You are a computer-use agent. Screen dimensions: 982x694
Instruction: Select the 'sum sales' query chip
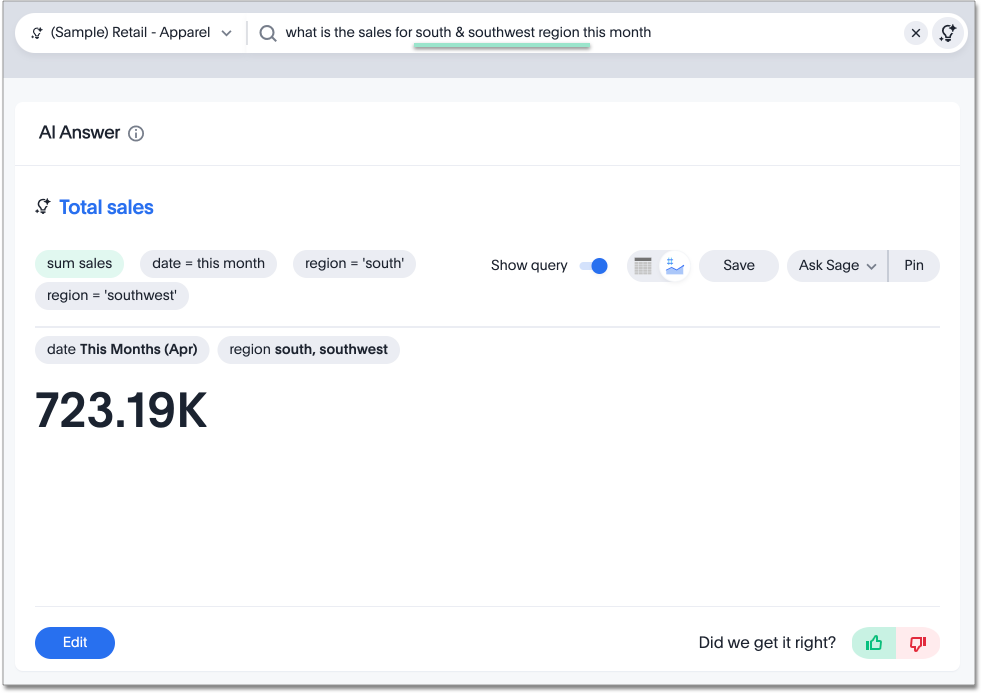coord(79,264)
